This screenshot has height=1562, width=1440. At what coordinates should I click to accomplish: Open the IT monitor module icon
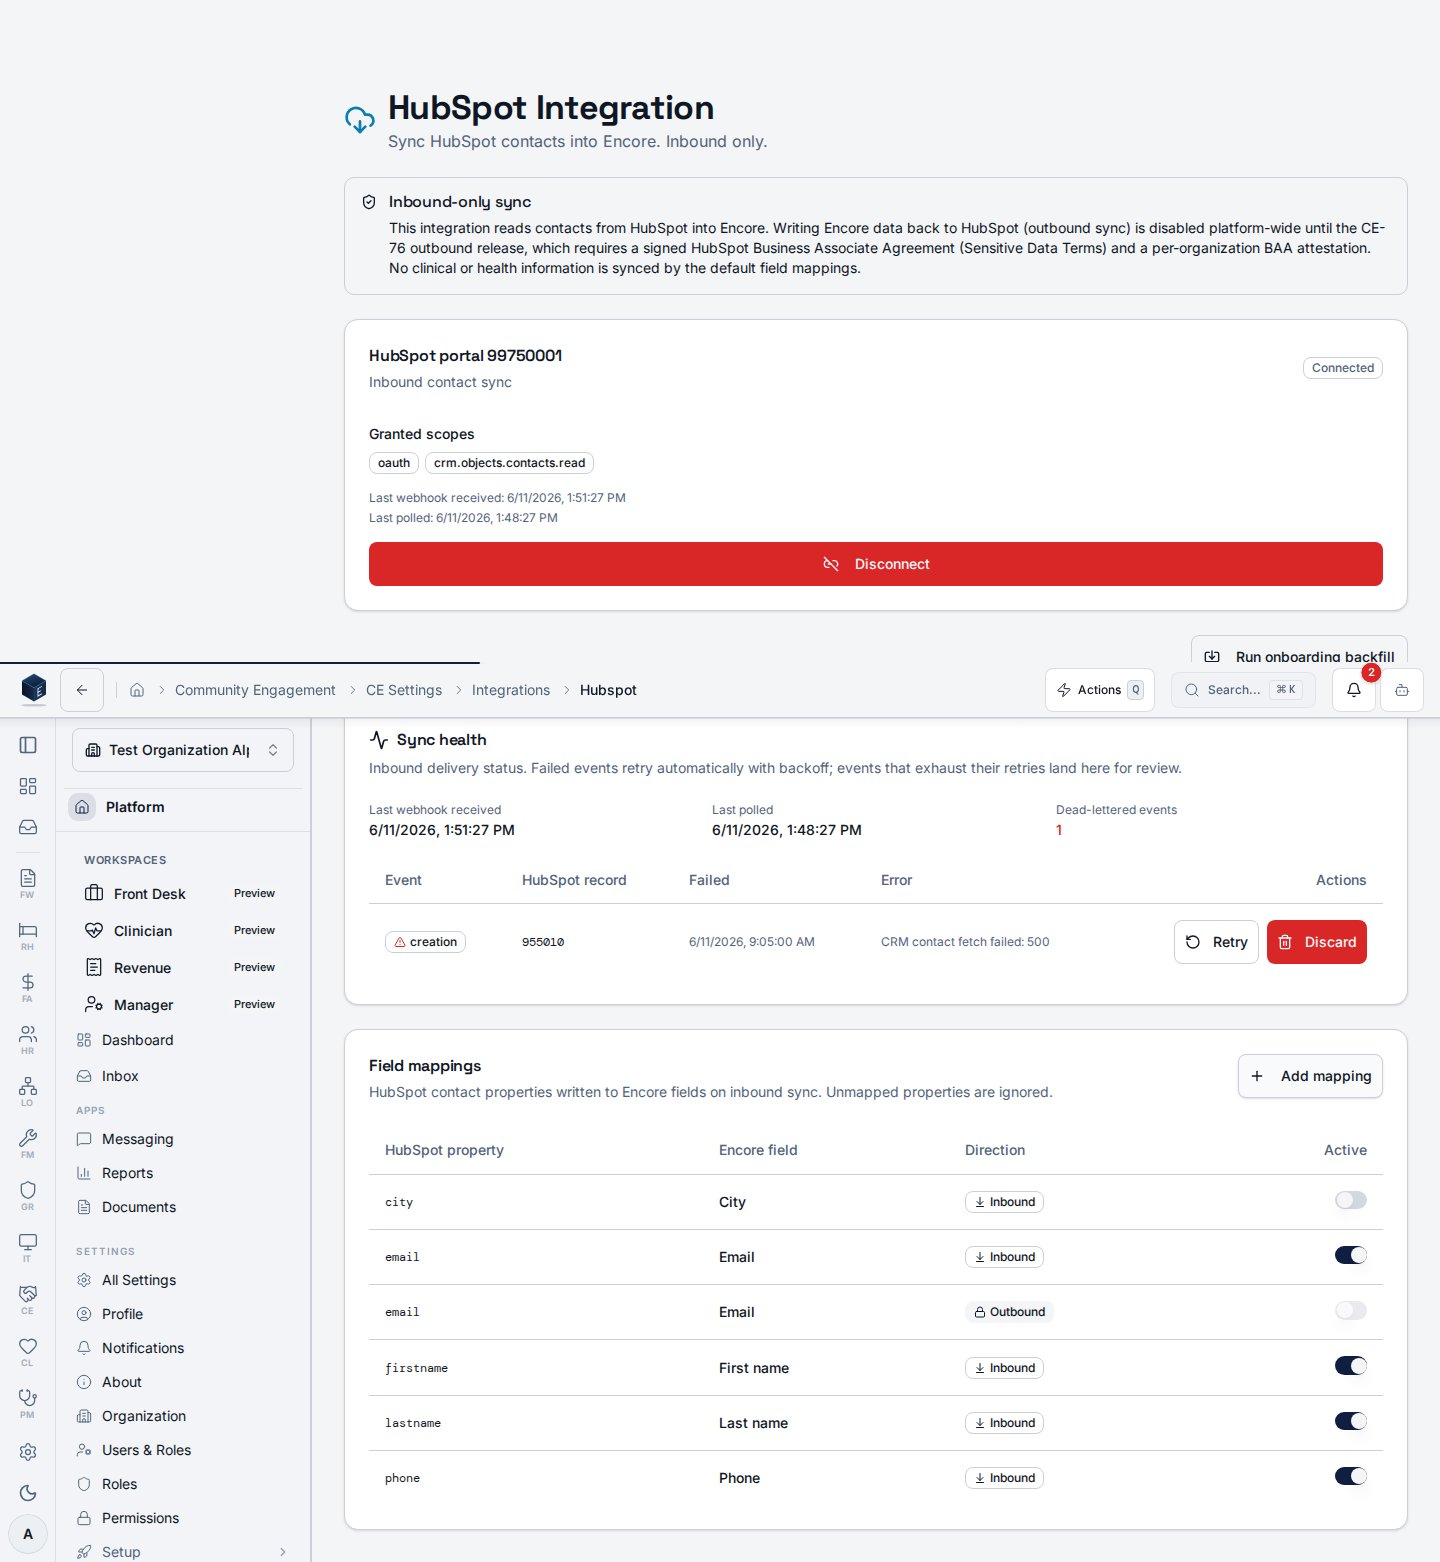pos(28,1246)
